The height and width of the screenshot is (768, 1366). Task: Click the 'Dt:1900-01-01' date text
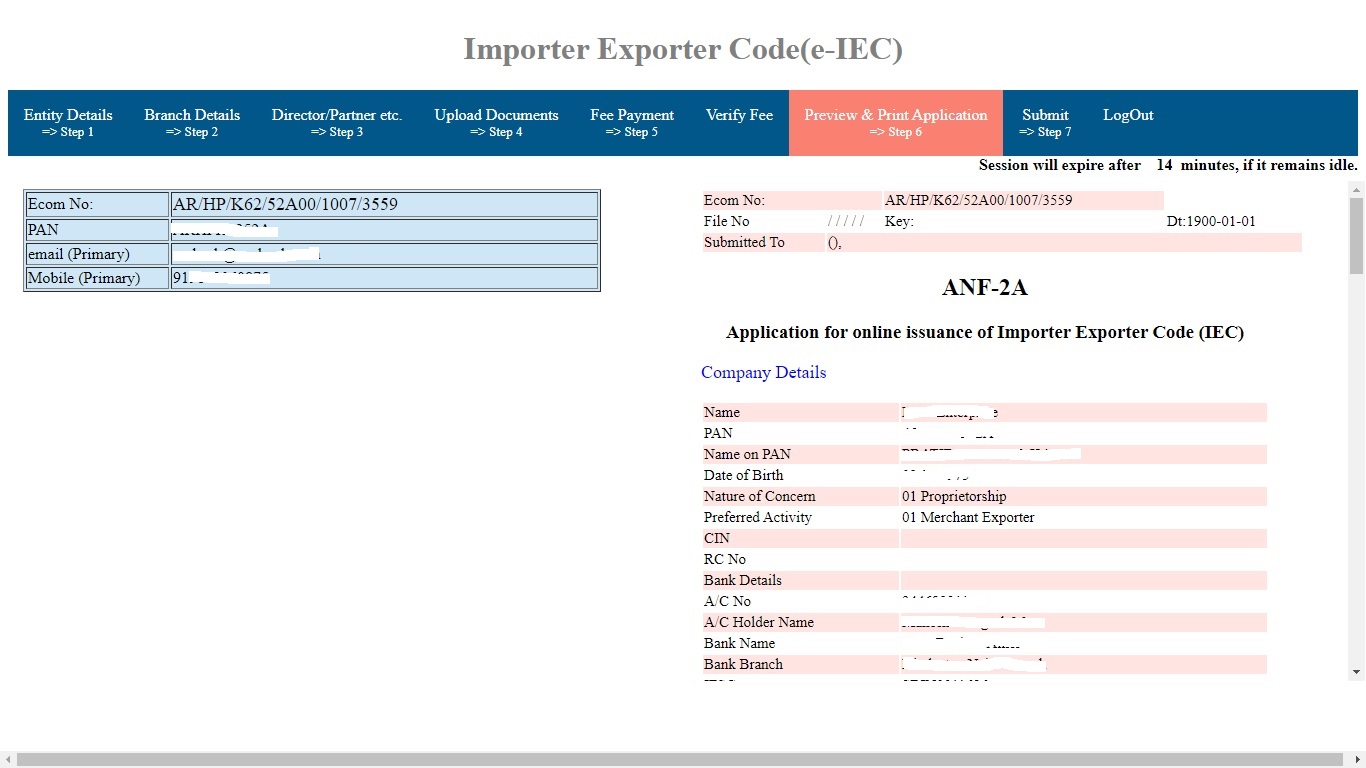click(x=1211, y=221)
